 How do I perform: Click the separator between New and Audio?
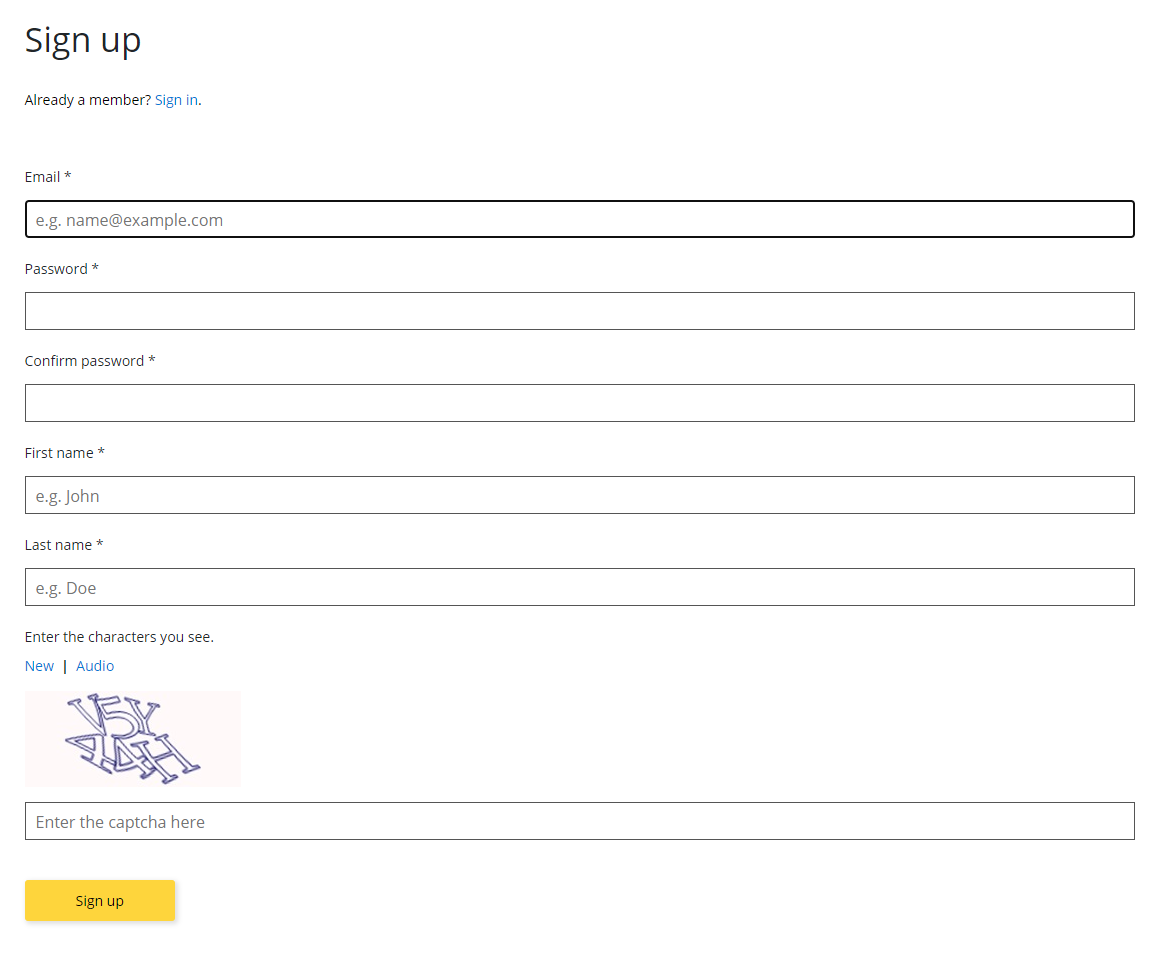click(65, 666)
